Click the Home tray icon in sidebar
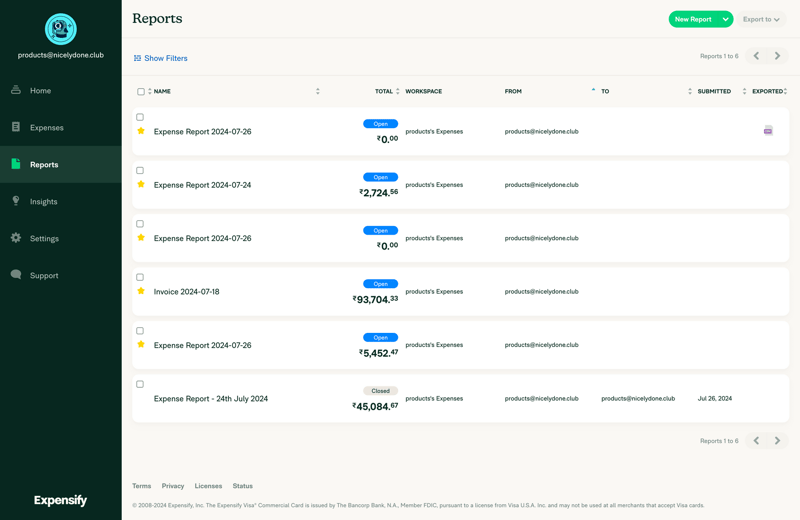The width and height of the screenshot is (800, 520). [x=16, y=90]
